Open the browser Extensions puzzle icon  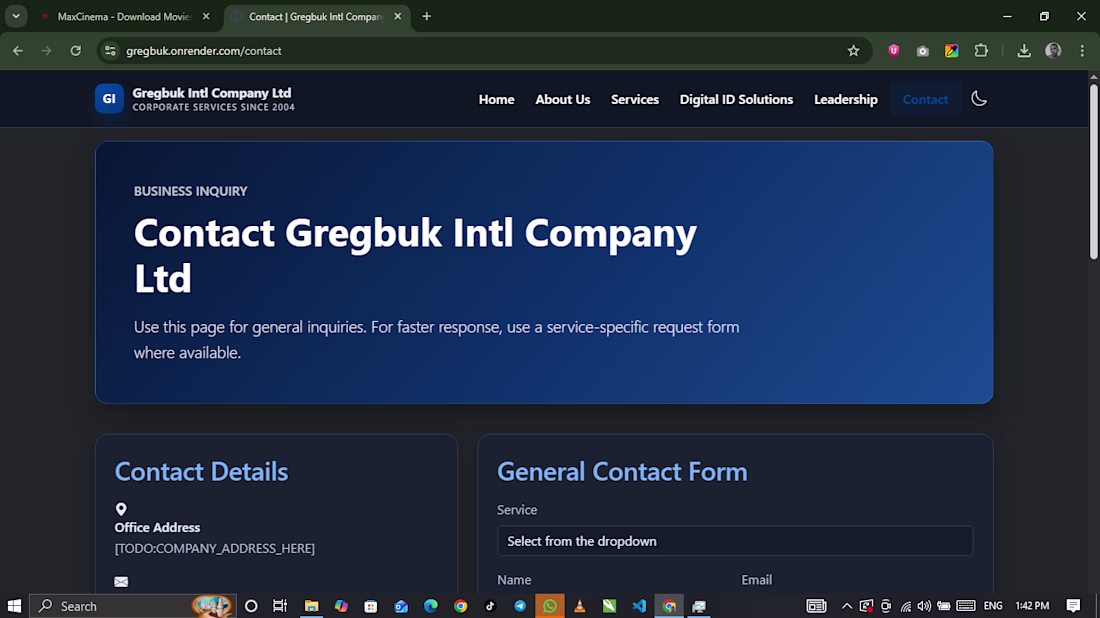981,51
